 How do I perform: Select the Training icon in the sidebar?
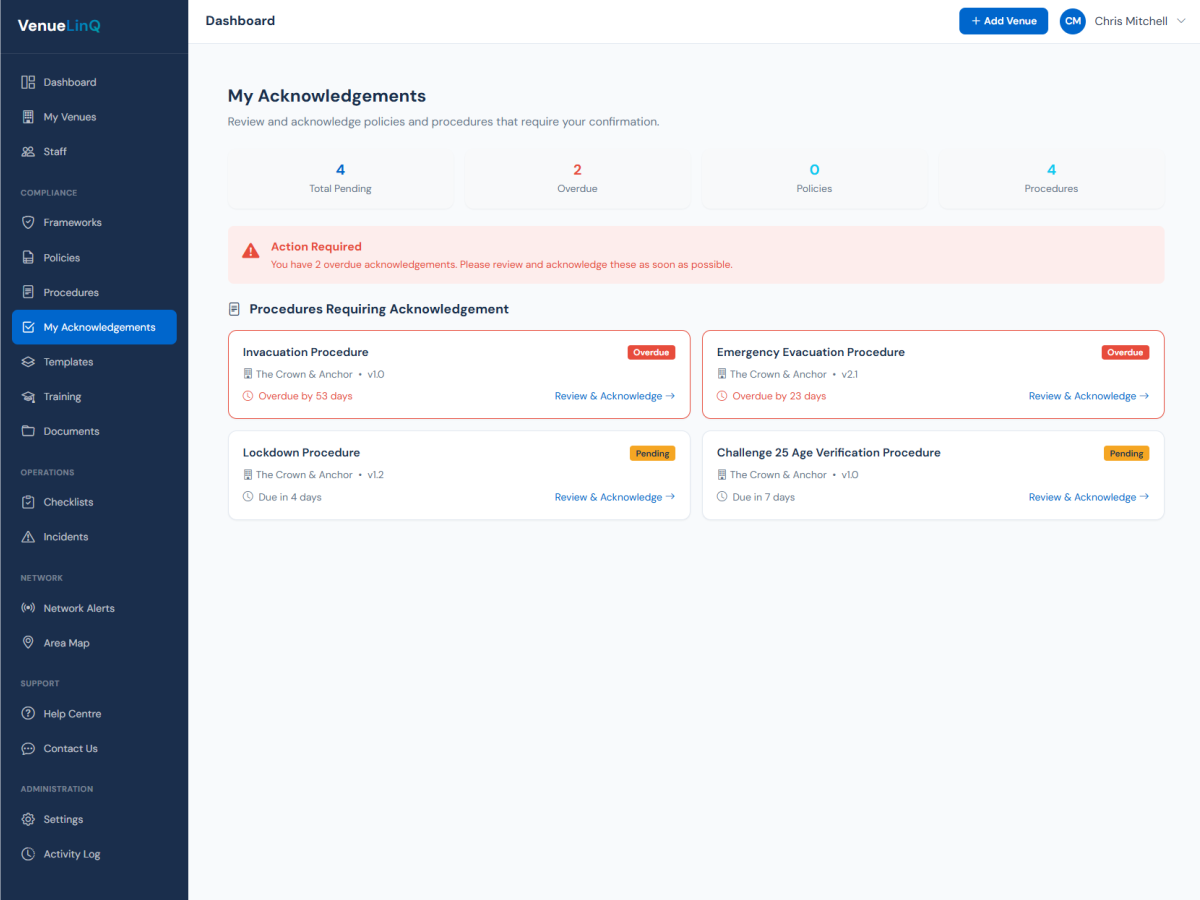pyautogui.click(x=28, y=396)
